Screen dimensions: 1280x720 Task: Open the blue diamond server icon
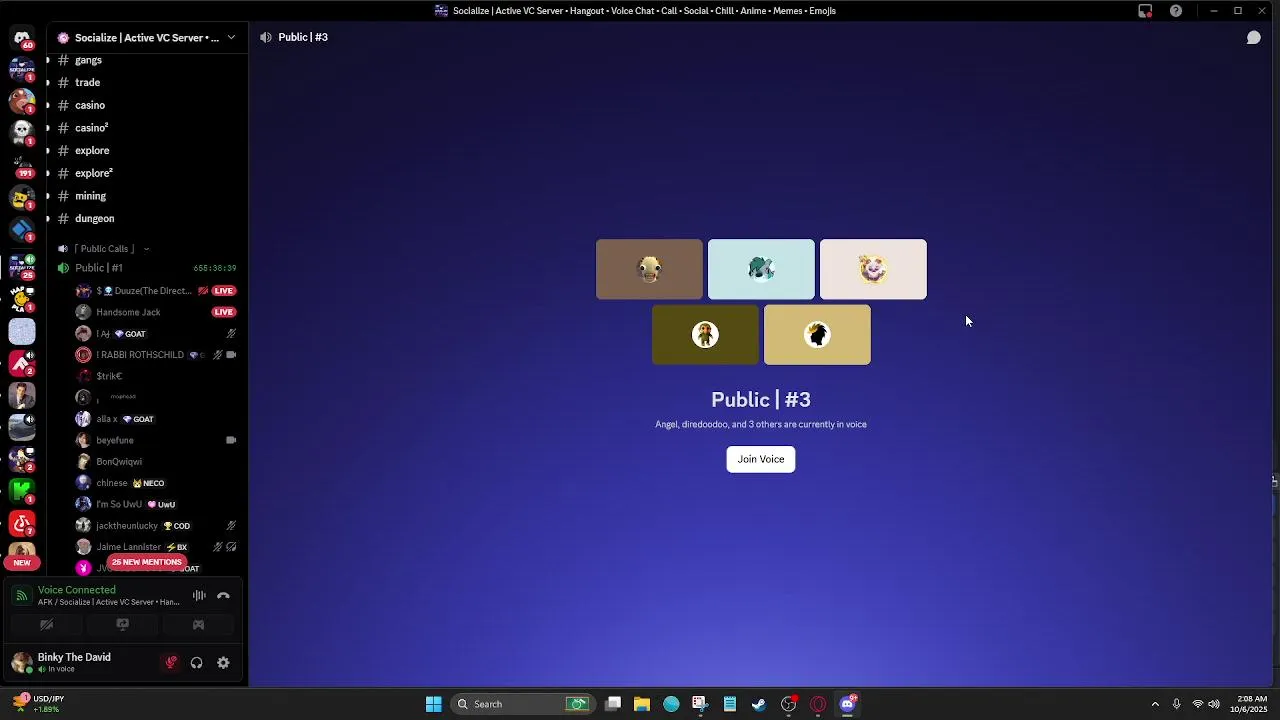(22, 230)
